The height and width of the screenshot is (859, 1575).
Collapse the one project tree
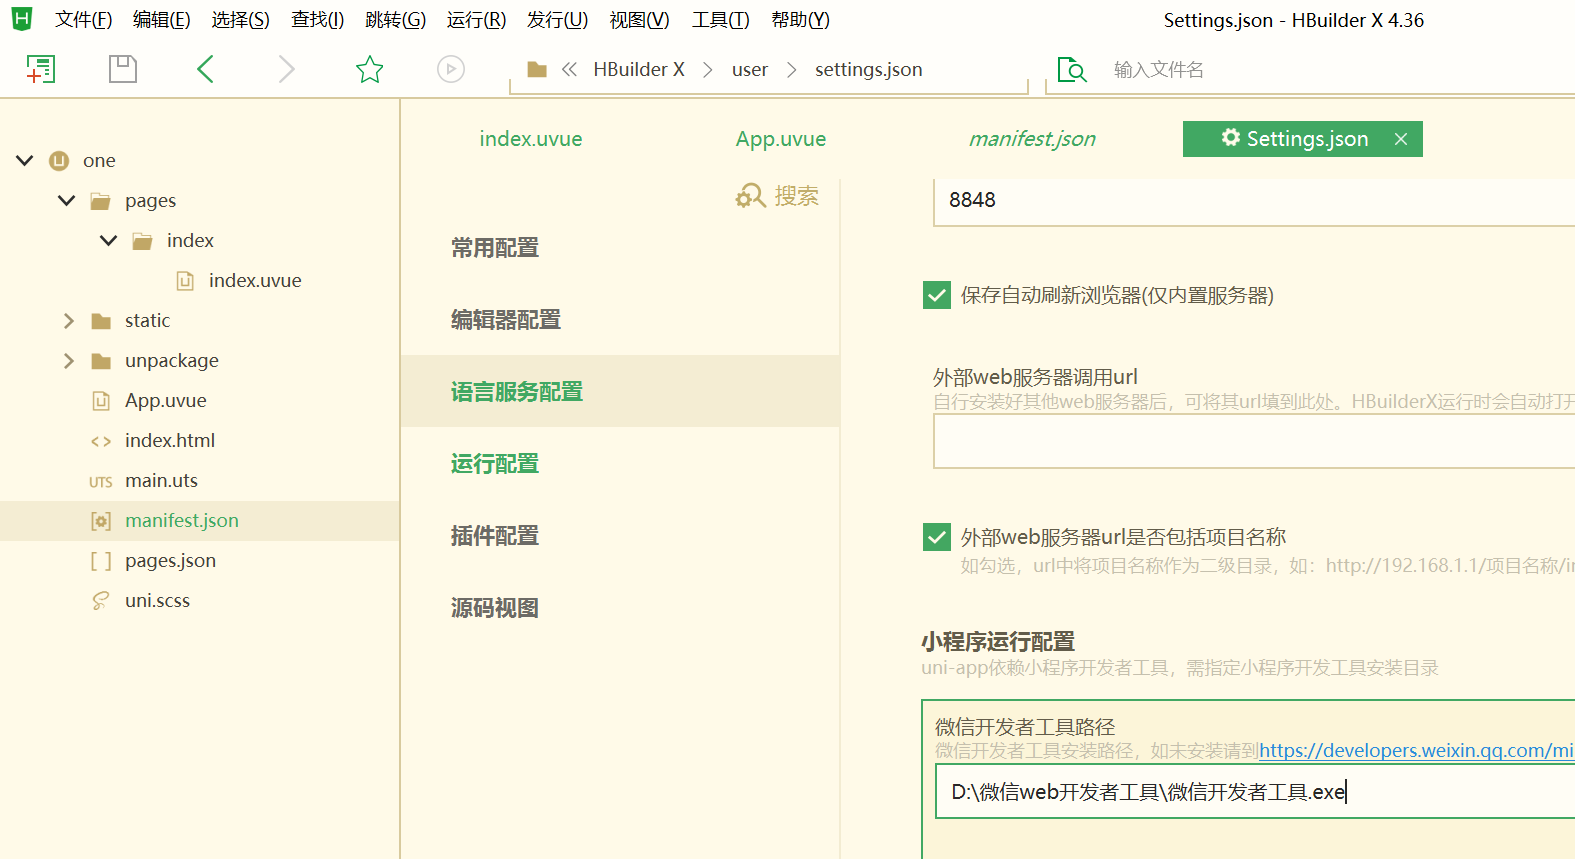tap(25, 160)
